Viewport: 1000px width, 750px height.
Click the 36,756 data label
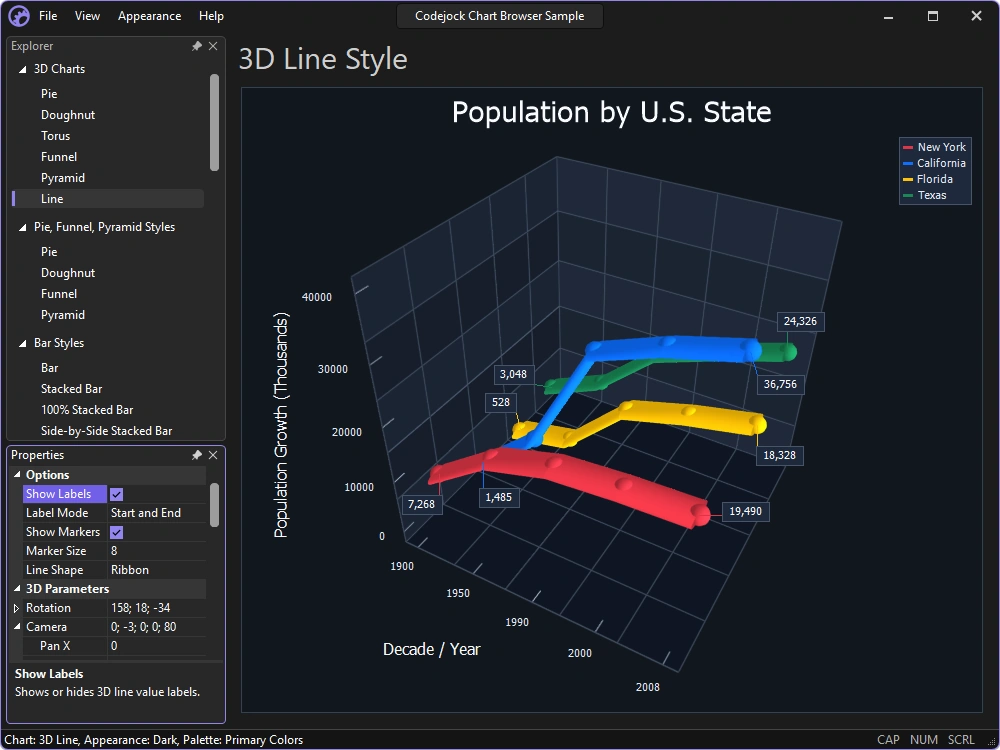tap(780, 385)
